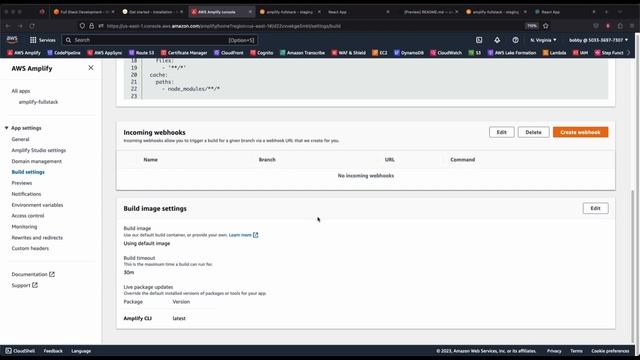Open Custom headers page

click(30, 248)
